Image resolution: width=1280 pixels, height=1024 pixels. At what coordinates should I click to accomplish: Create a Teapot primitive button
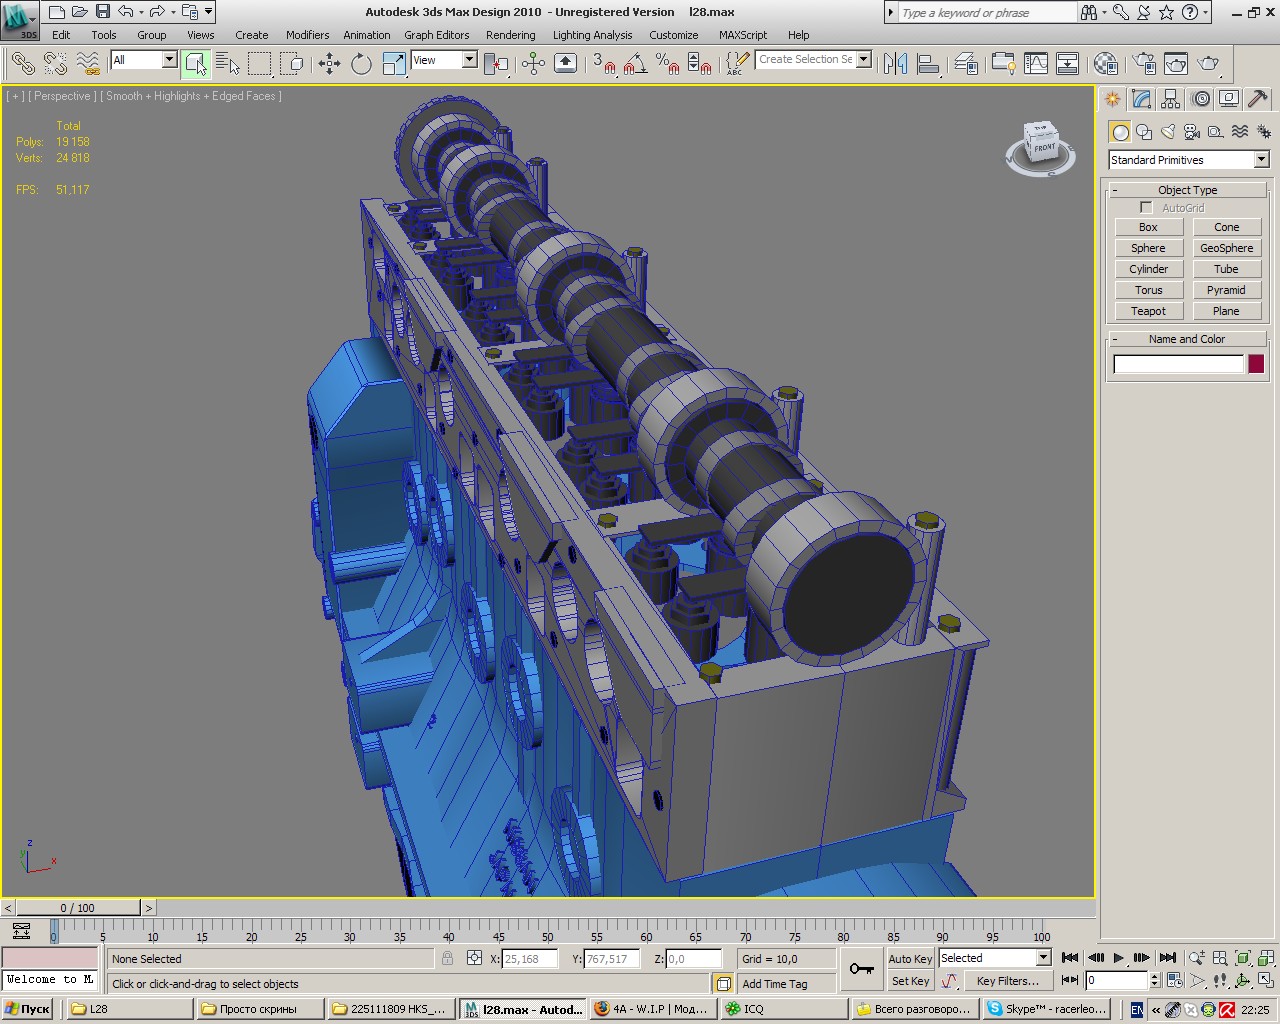[1148, 311]
